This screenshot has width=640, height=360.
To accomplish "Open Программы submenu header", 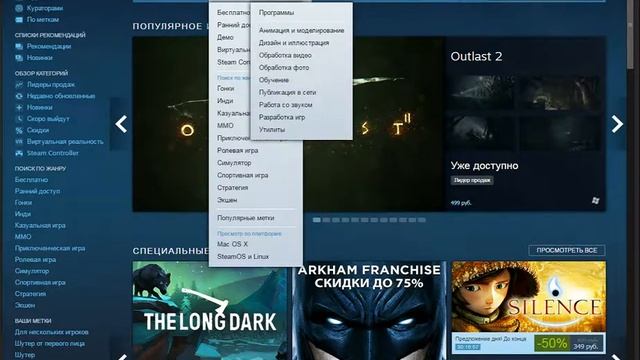I will click(x=276, y=13).
